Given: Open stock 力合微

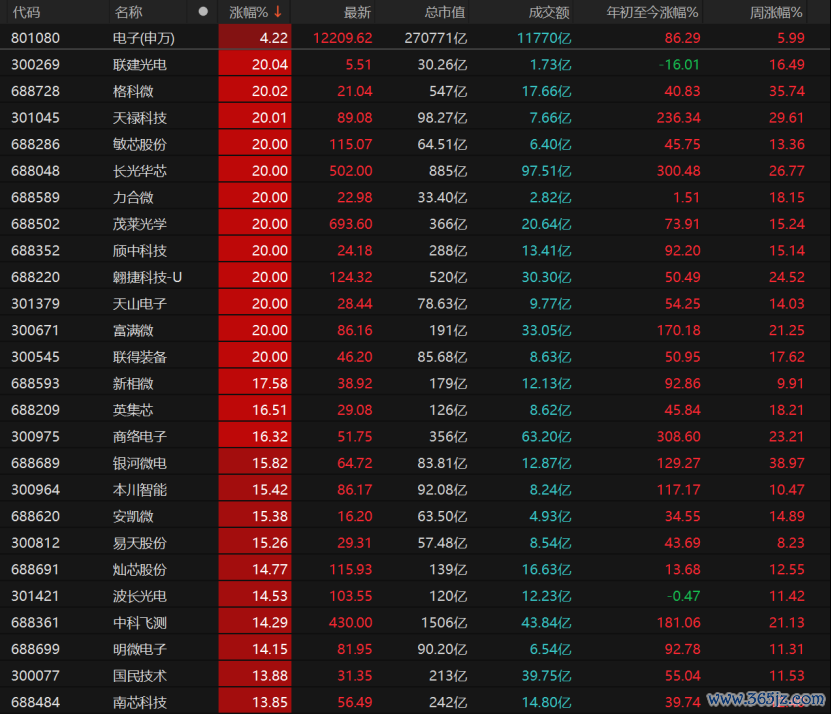Looking at the screenshot, I should tap(133, 197).
